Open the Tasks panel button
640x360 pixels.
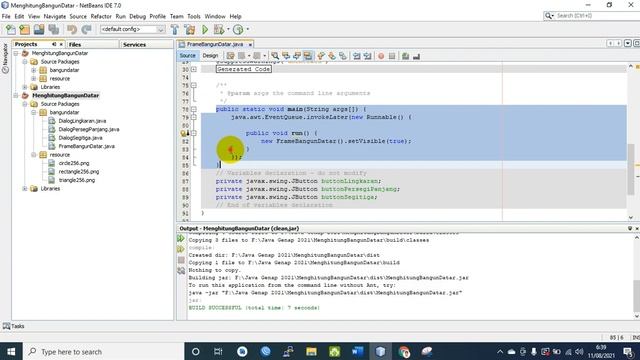[13, 326]
